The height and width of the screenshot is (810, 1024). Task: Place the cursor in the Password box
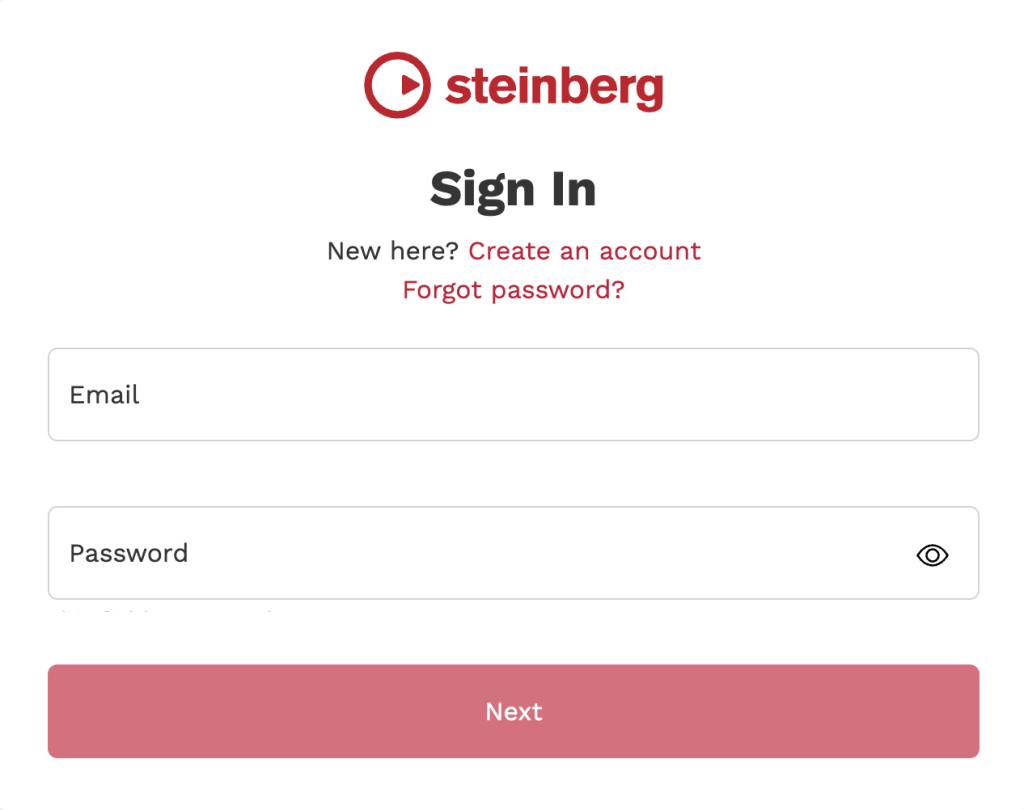tap(480, 553)
